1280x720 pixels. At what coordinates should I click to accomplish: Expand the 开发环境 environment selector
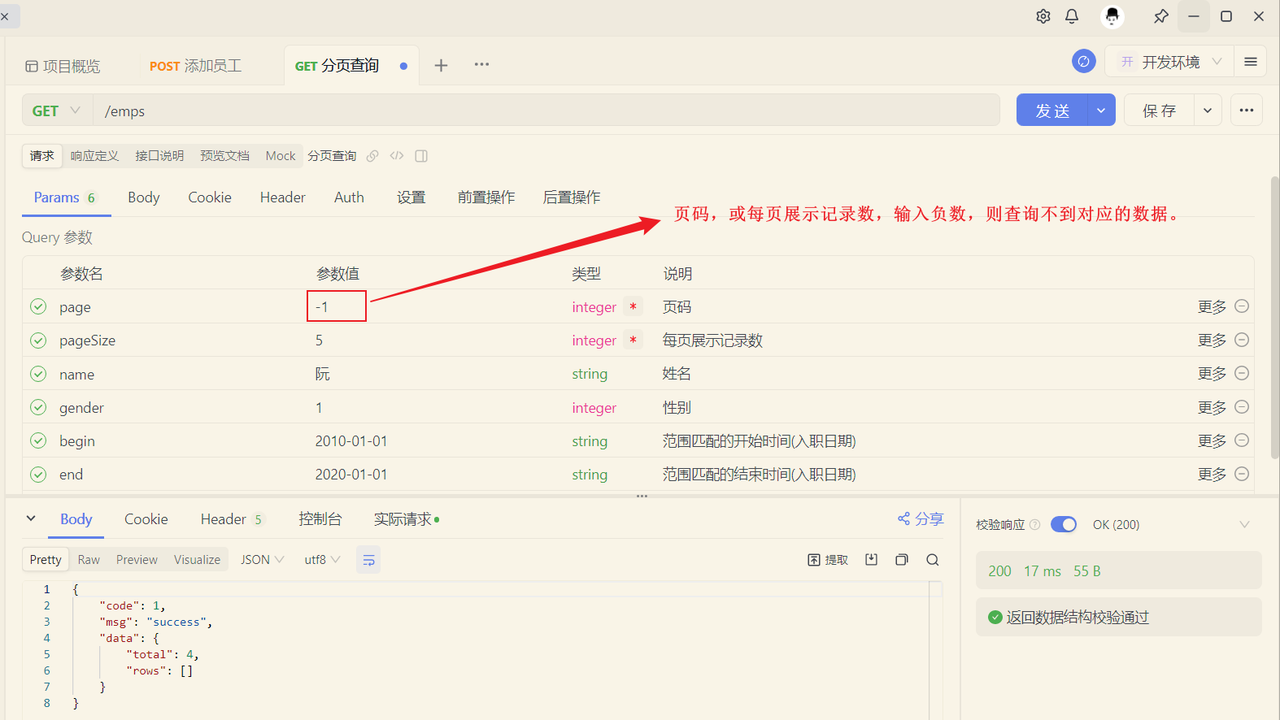(1171, 62)
